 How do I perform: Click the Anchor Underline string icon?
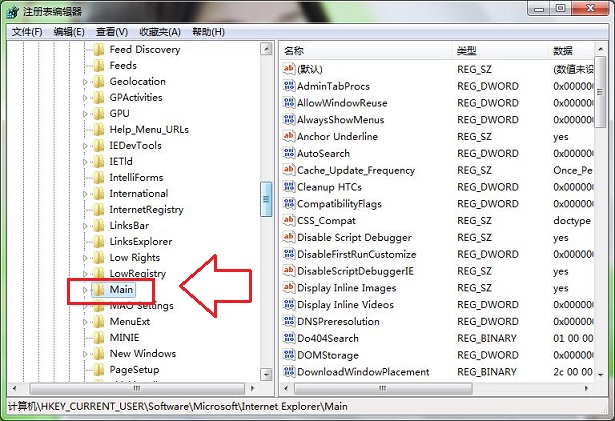click(289, 137)
